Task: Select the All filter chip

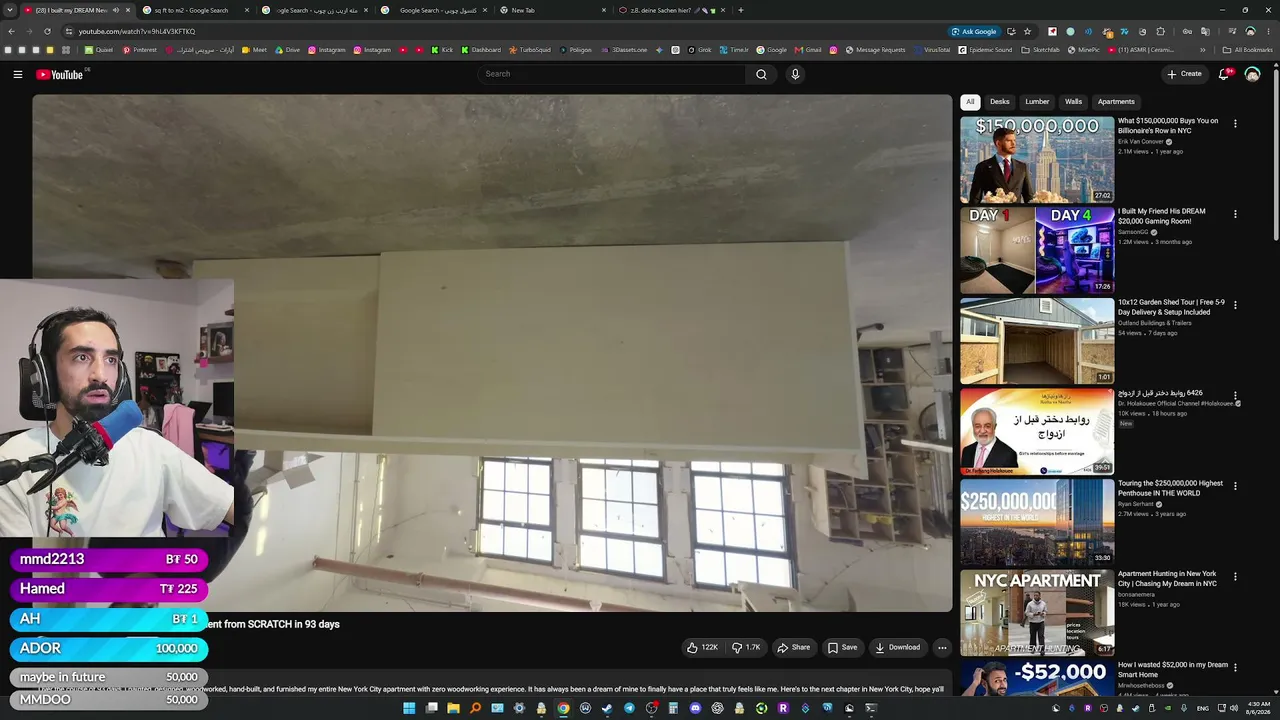Action: pos(970,102)
